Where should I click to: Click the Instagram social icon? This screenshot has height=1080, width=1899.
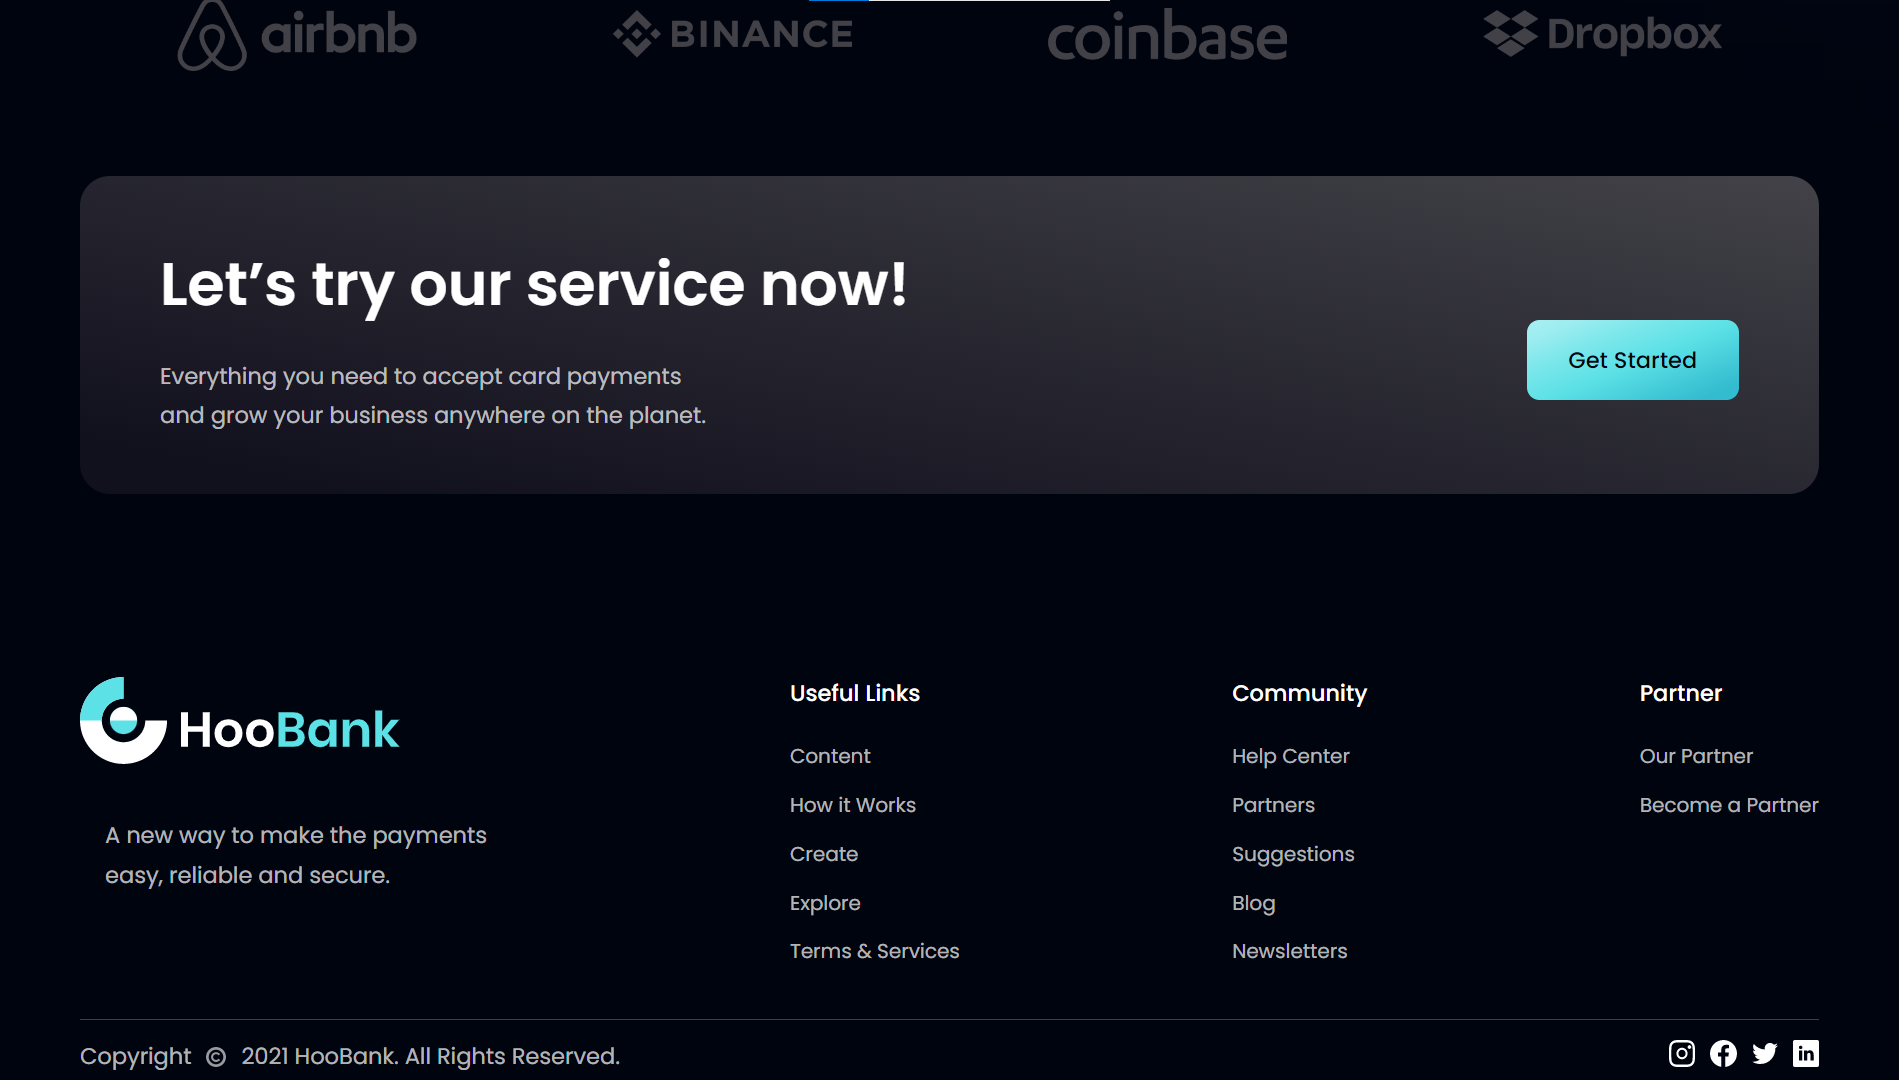(x=1683, y=1053)
